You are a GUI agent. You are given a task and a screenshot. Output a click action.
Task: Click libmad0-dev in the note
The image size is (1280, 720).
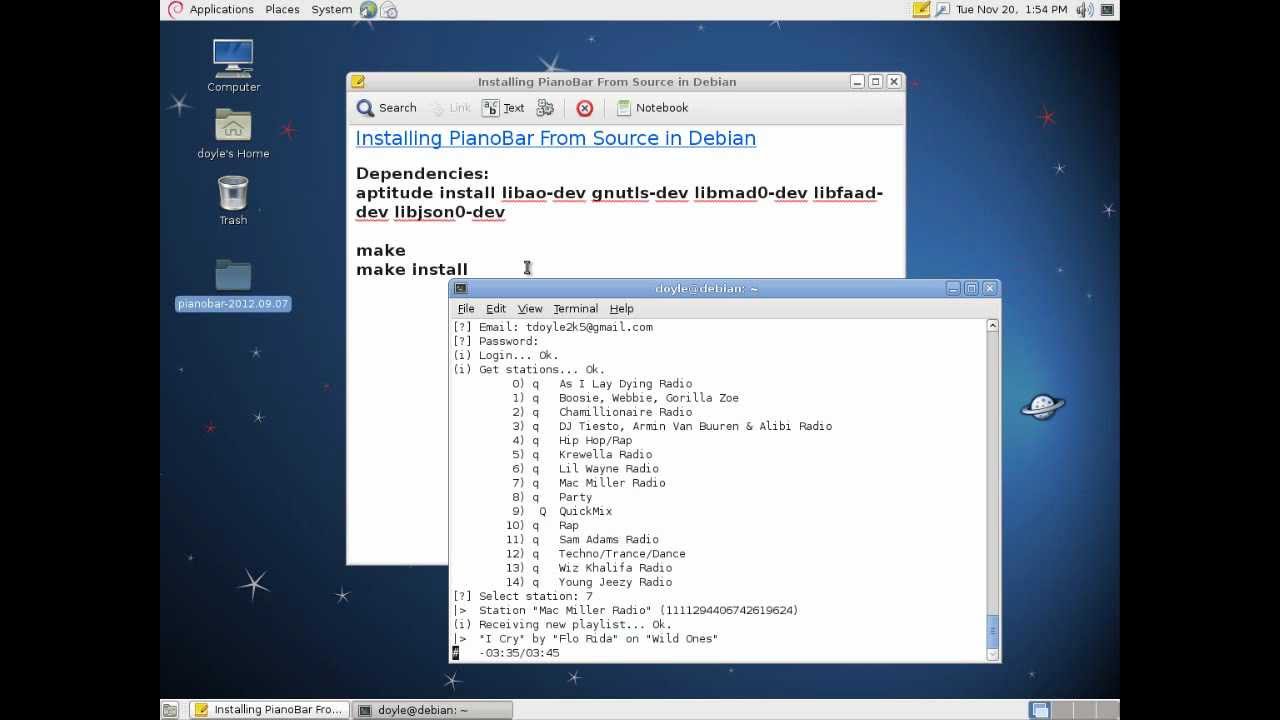pyautogui.click(x=751, y=193)
